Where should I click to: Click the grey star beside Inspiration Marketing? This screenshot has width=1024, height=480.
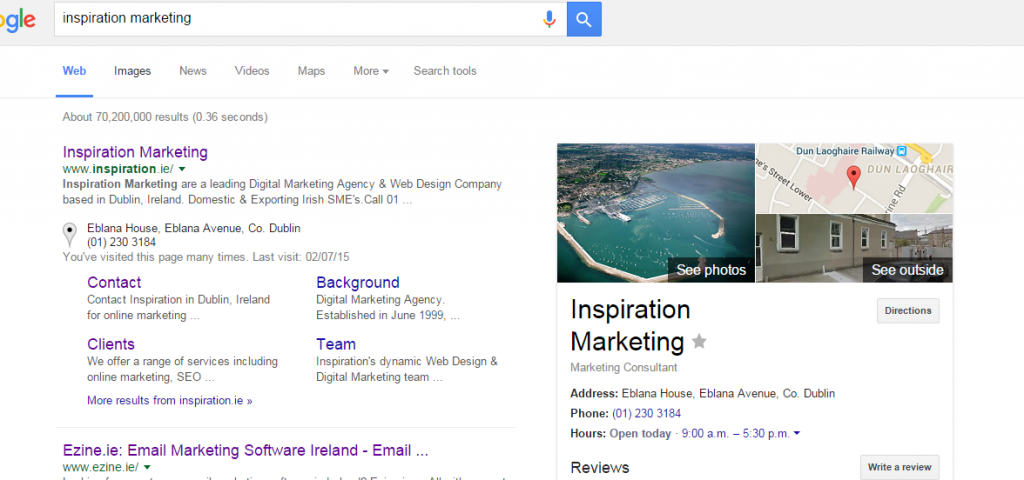[x=699, y=341]
